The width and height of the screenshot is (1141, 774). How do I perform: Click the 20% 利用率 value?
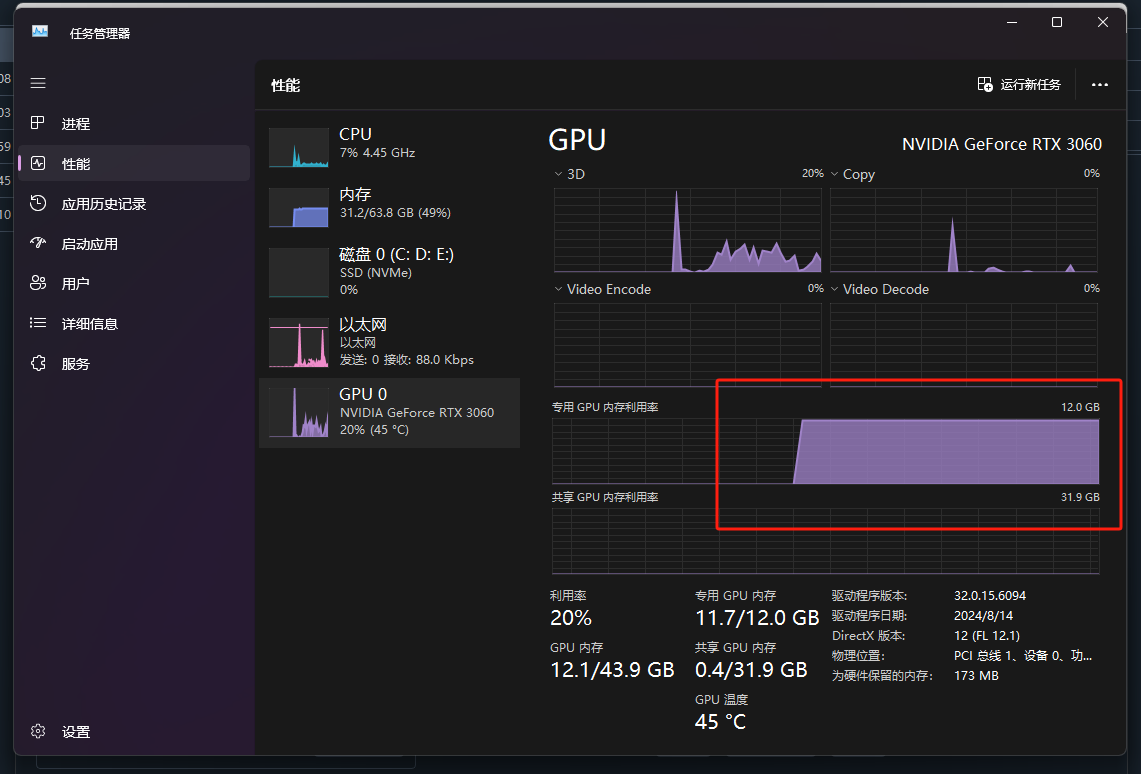571,618
